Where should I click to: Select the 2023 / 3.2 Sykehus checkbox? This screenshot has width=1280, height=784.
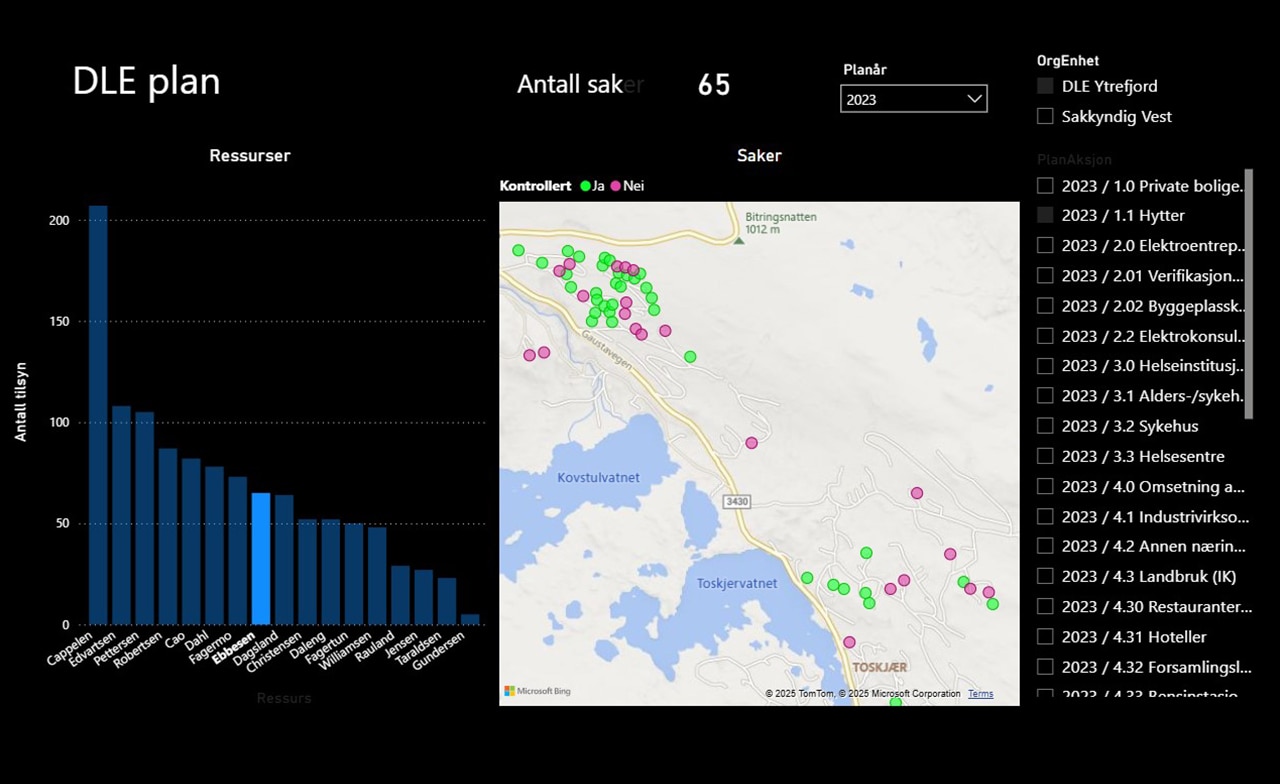click(1045, 426)
